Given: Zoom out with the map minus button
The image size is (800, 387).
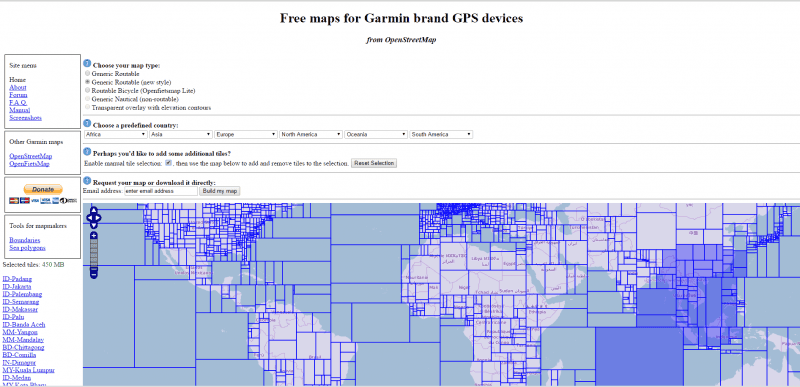Looking at the screenshot, I should tap(94, 274).
